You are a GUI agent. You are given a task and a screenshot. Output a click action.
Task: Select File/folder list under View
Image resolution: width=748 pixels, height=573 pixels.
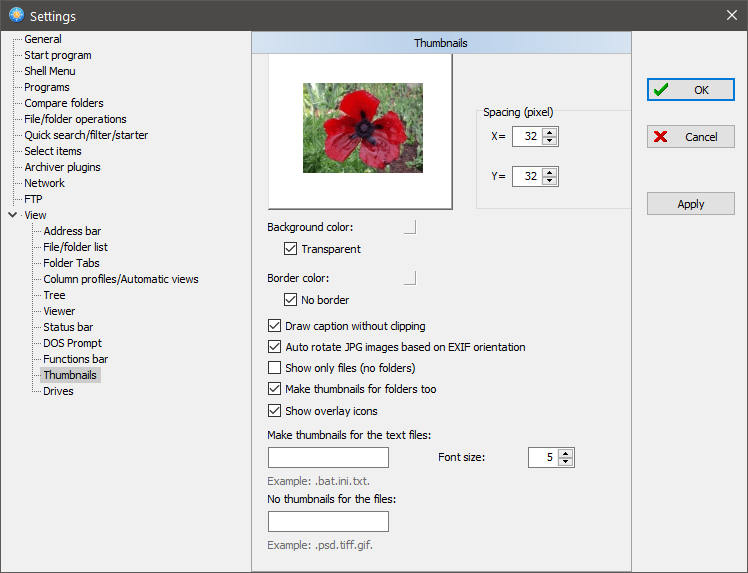(x=75, y=247)
